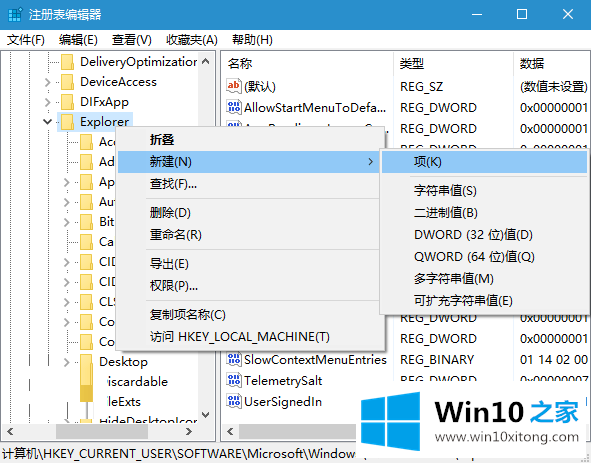Screen dimensions: 591x463
Task: Click the Registry Editor app icon in title bar
Action: [x=15, y=14]
